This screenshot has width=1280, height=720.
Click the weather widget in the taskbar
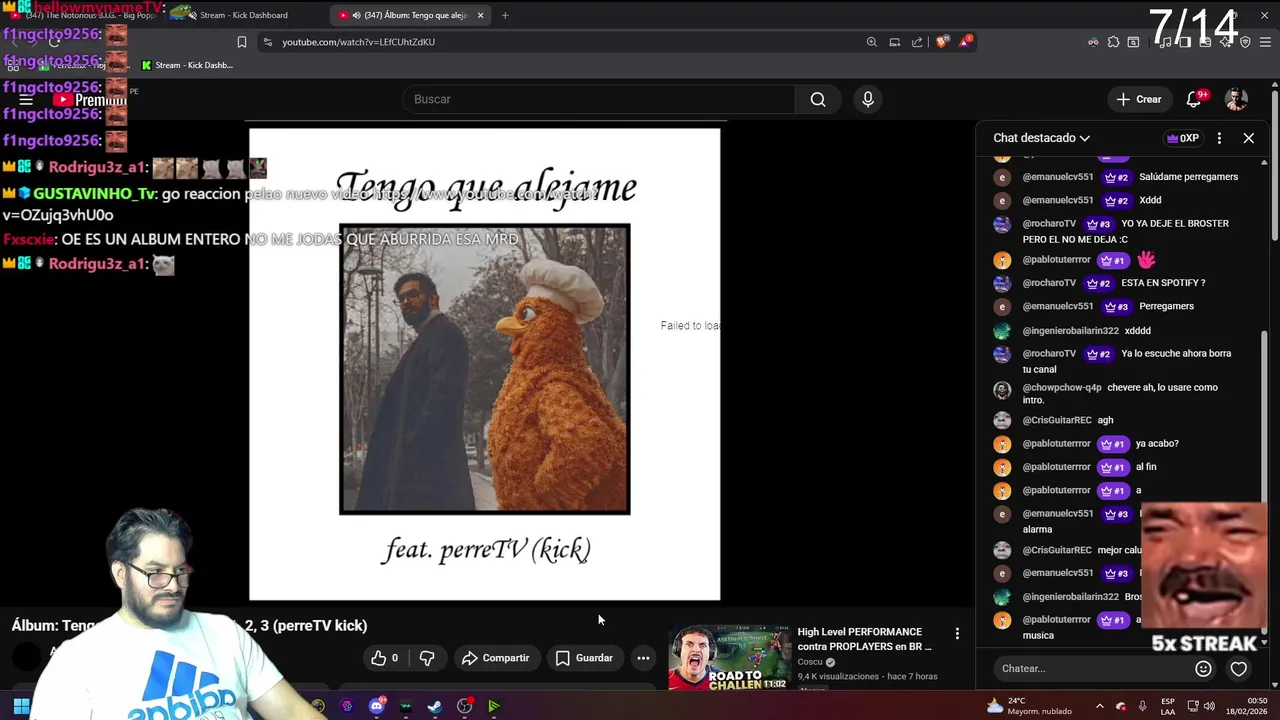click(x=1030, y=706)
